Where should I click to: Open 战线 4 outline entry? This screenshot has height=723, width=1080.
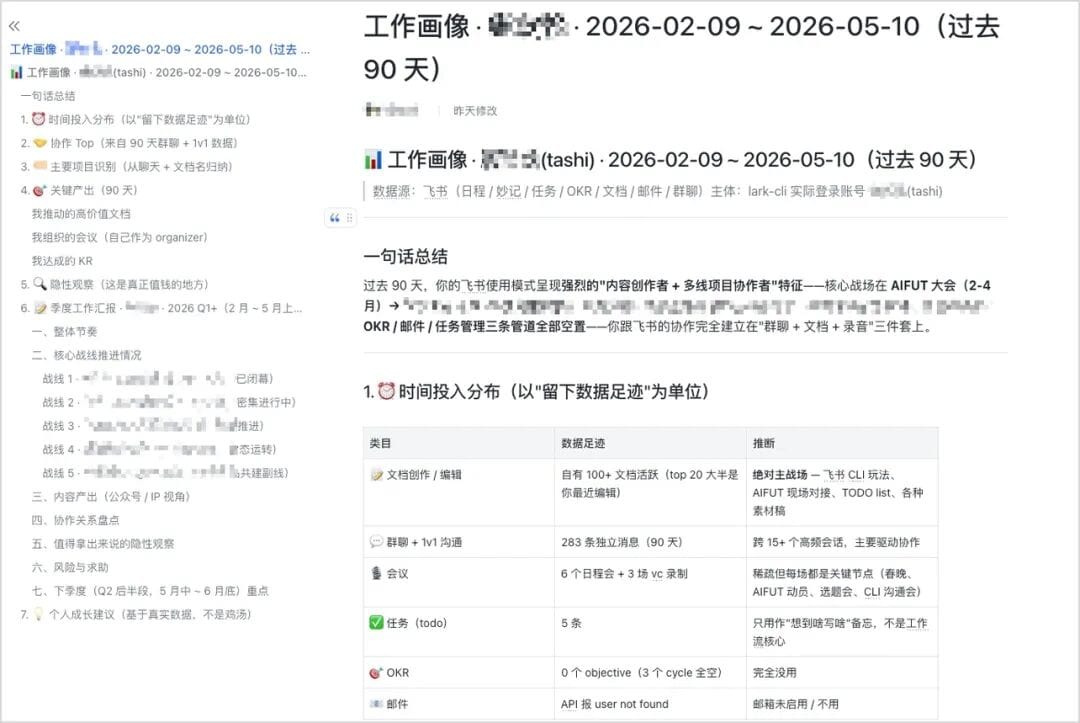pos(160,450)
